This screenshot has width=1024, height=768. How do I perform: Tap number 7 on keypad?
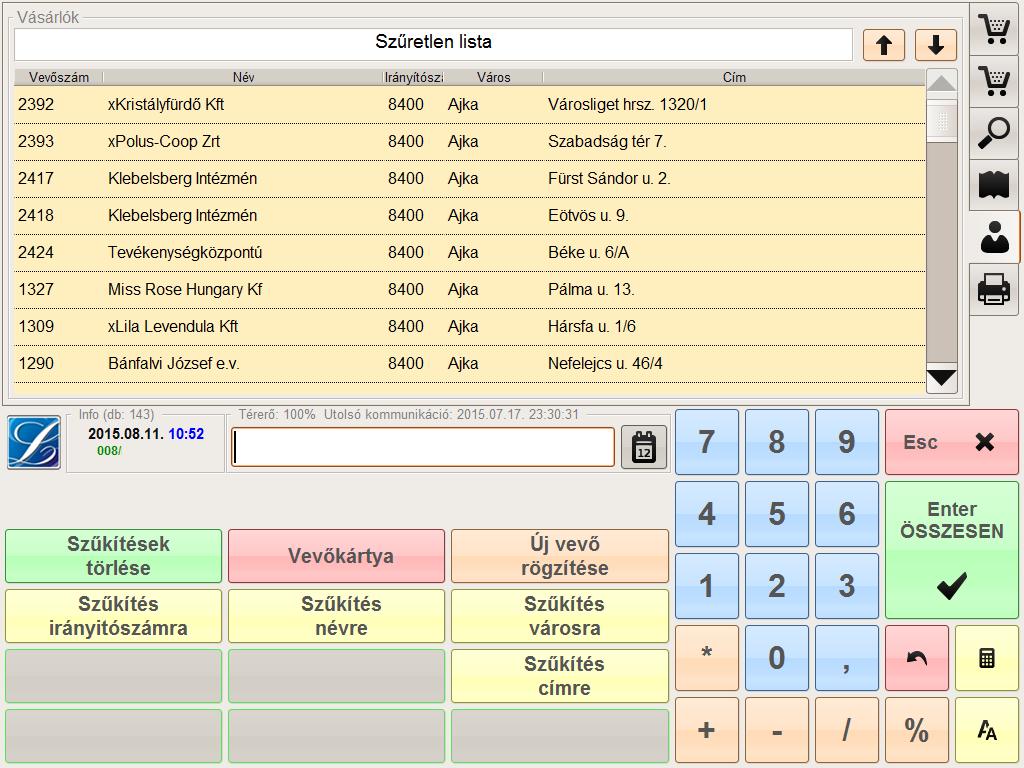click(x=707, y=442)
